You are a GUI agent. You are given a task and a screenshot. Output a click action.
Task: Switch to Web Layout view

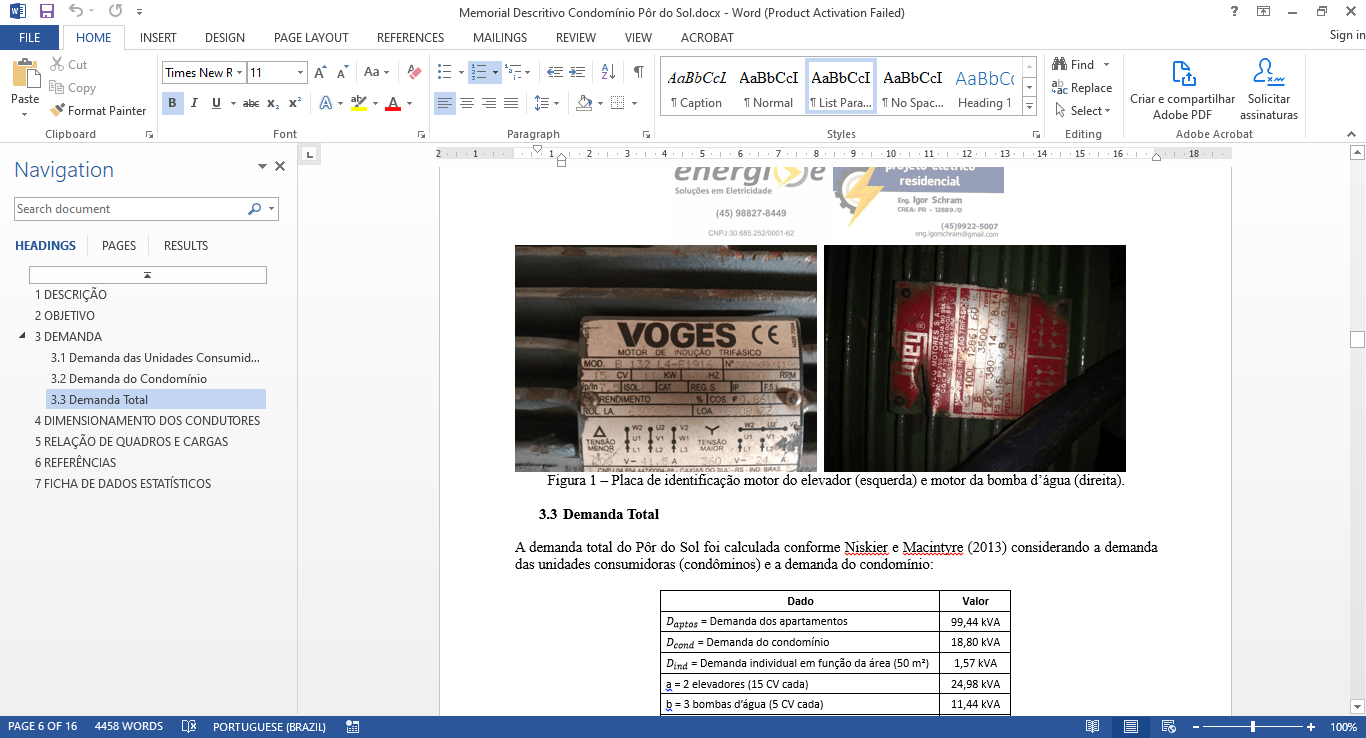click(1167, 727)
